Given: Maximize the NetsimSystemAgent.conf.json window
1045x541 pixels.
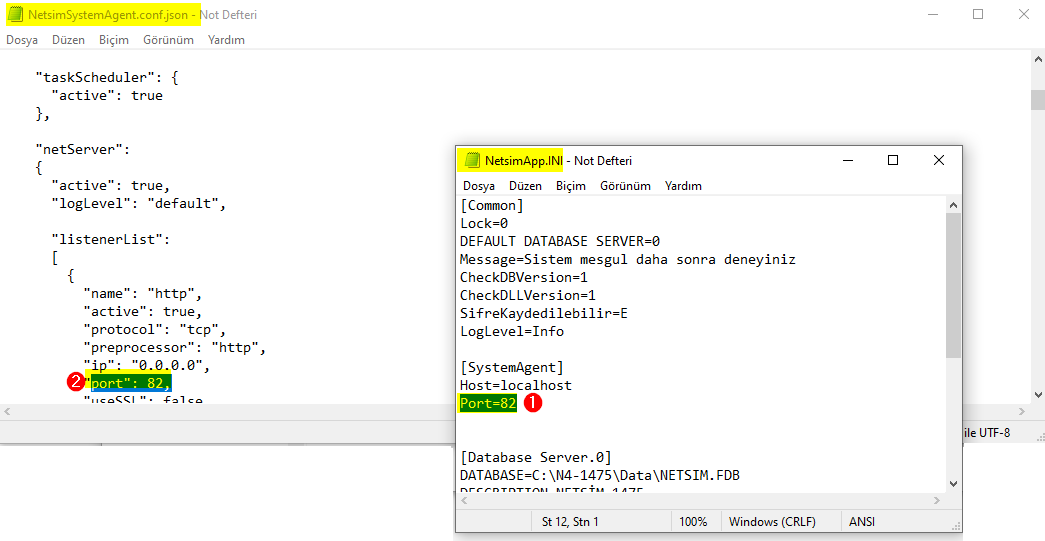Looking at the screenshot, I should (x=978, y=14).
